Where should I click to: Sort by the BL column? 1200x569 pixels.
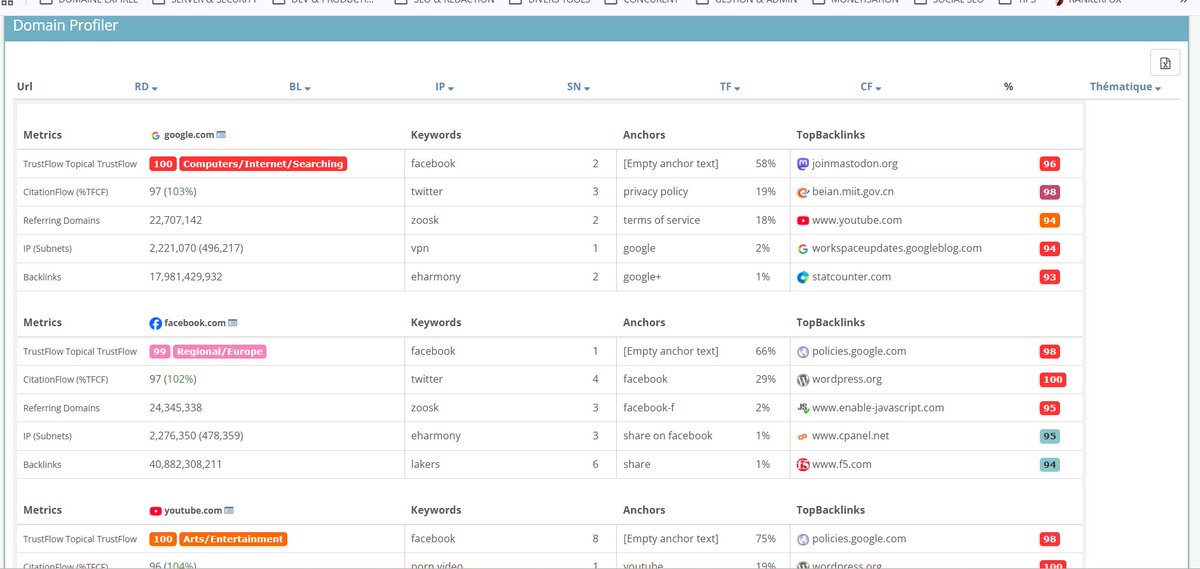click(300, 87)
